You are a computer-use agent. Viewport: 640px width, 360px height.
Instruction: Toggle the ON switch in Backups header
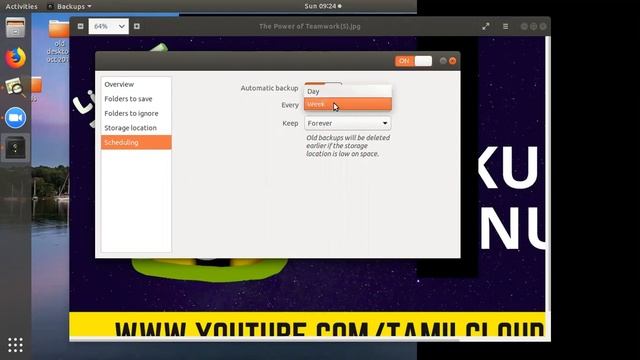click(413, 61)
